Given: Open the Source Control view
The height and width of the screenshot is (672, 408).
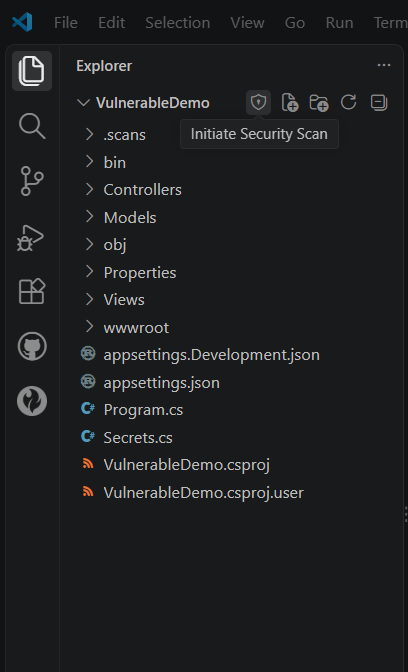Looking at the screenshot, I should click(32, 181).
